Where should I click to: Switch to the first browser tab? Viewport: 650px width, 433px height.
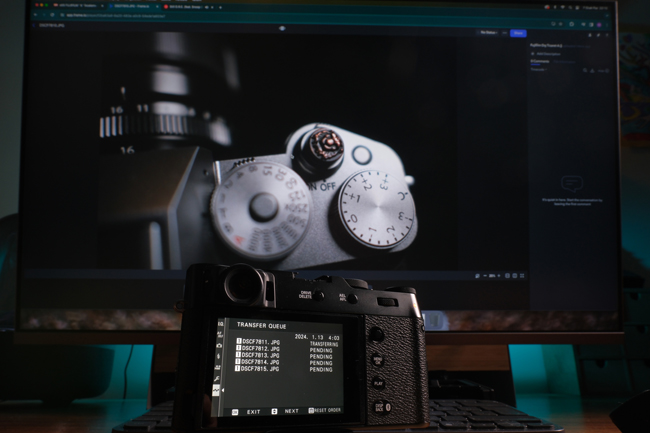click(x=76, y=7)
